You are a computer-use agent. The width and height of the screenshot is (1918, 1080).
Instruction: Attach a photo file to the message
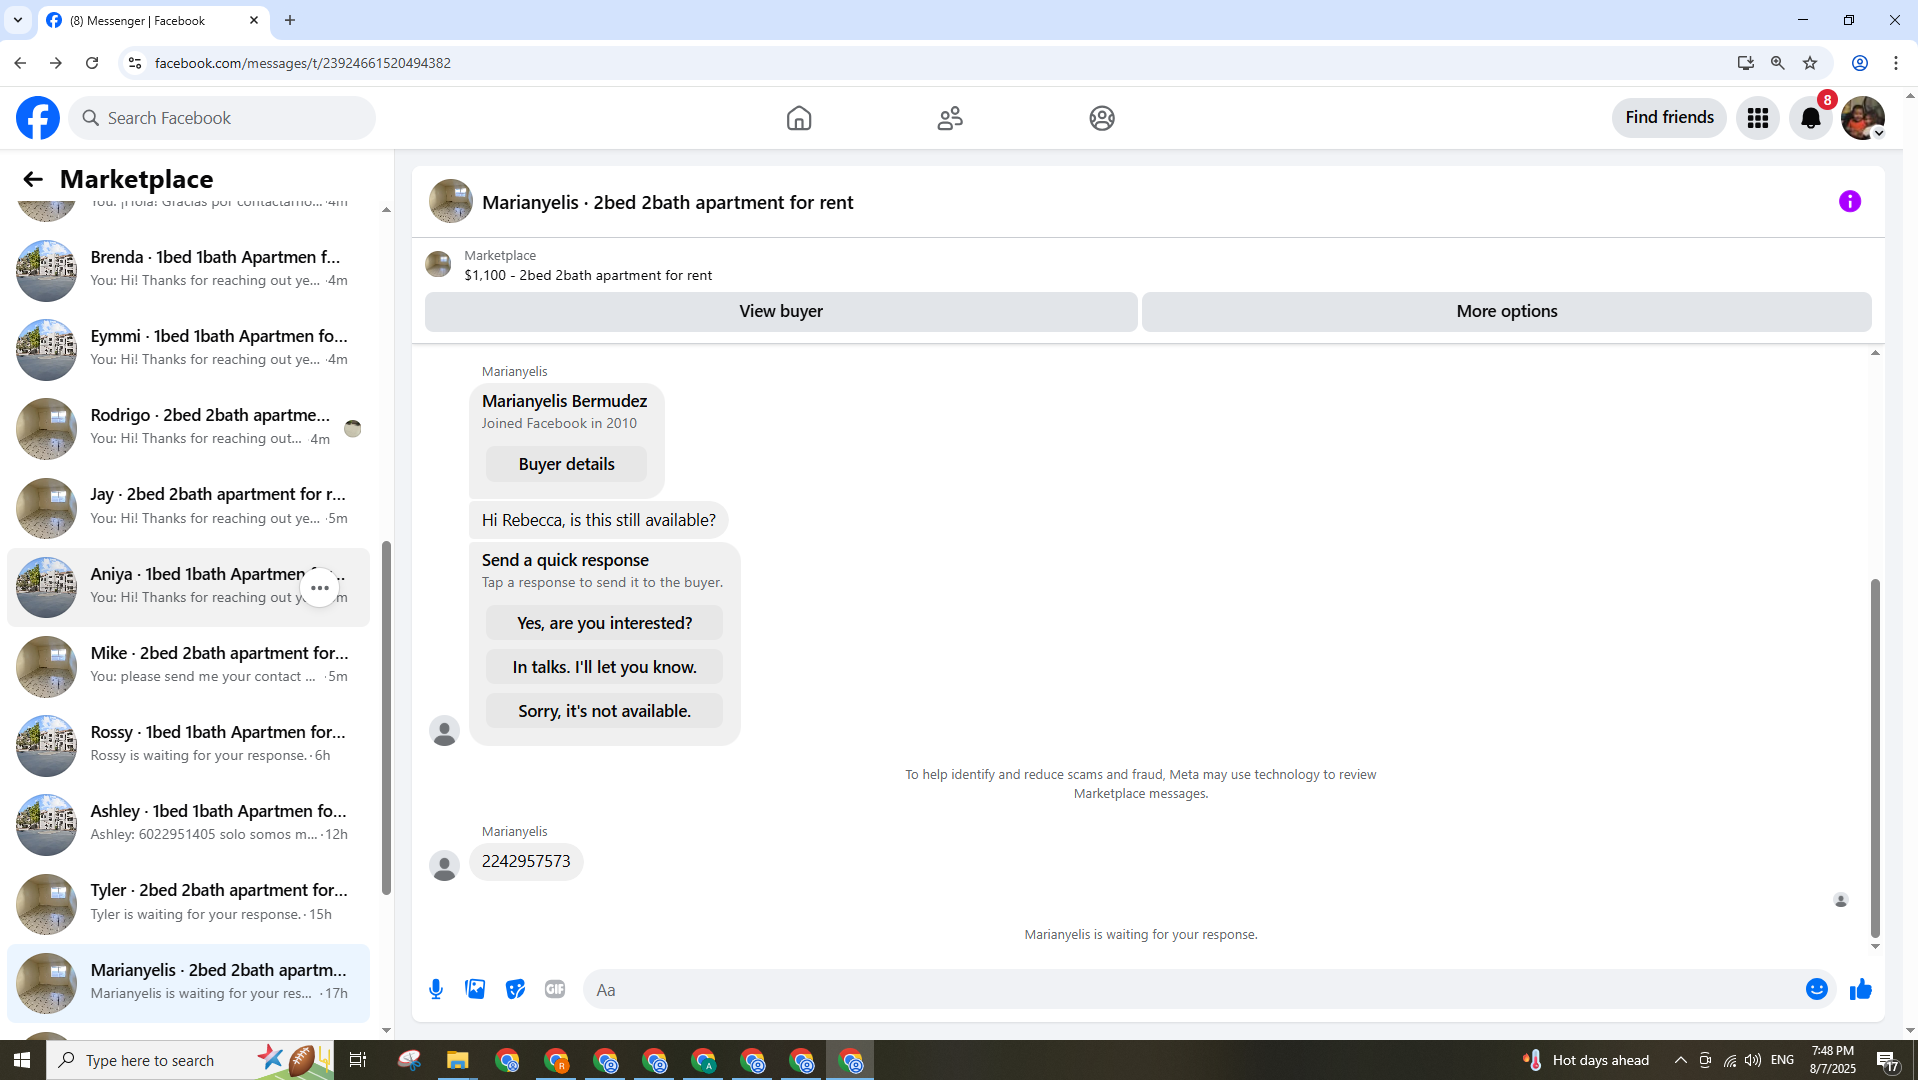click(x=475, y=989)
